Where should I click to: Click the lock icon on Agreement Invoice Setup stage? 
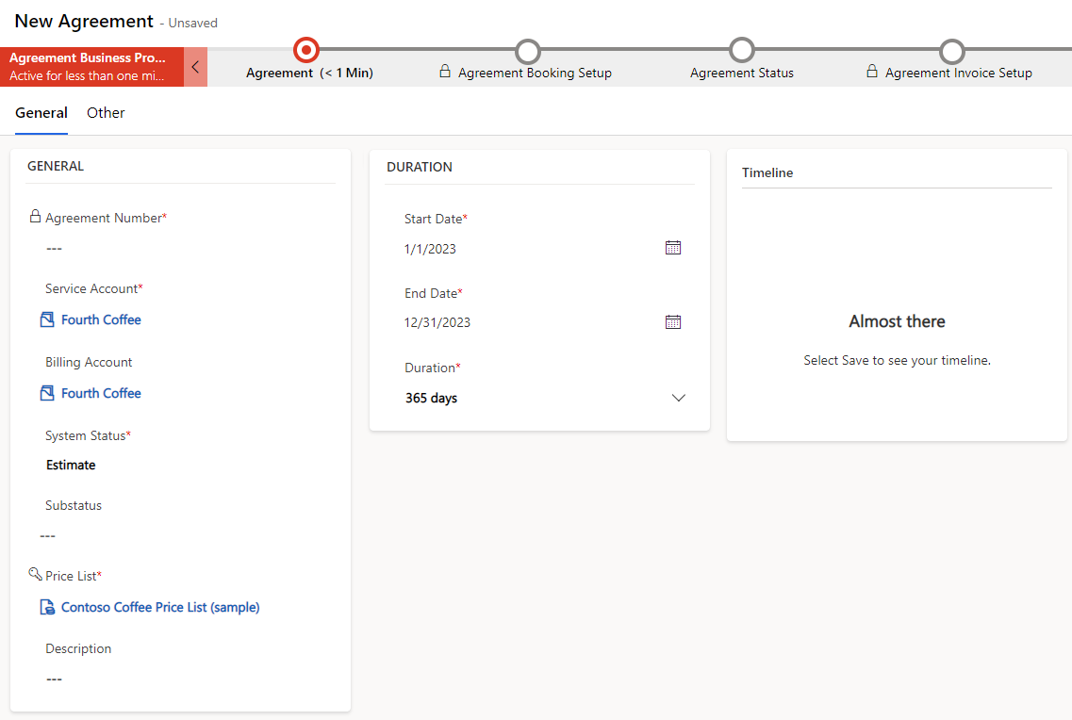(x=870, y=71)
